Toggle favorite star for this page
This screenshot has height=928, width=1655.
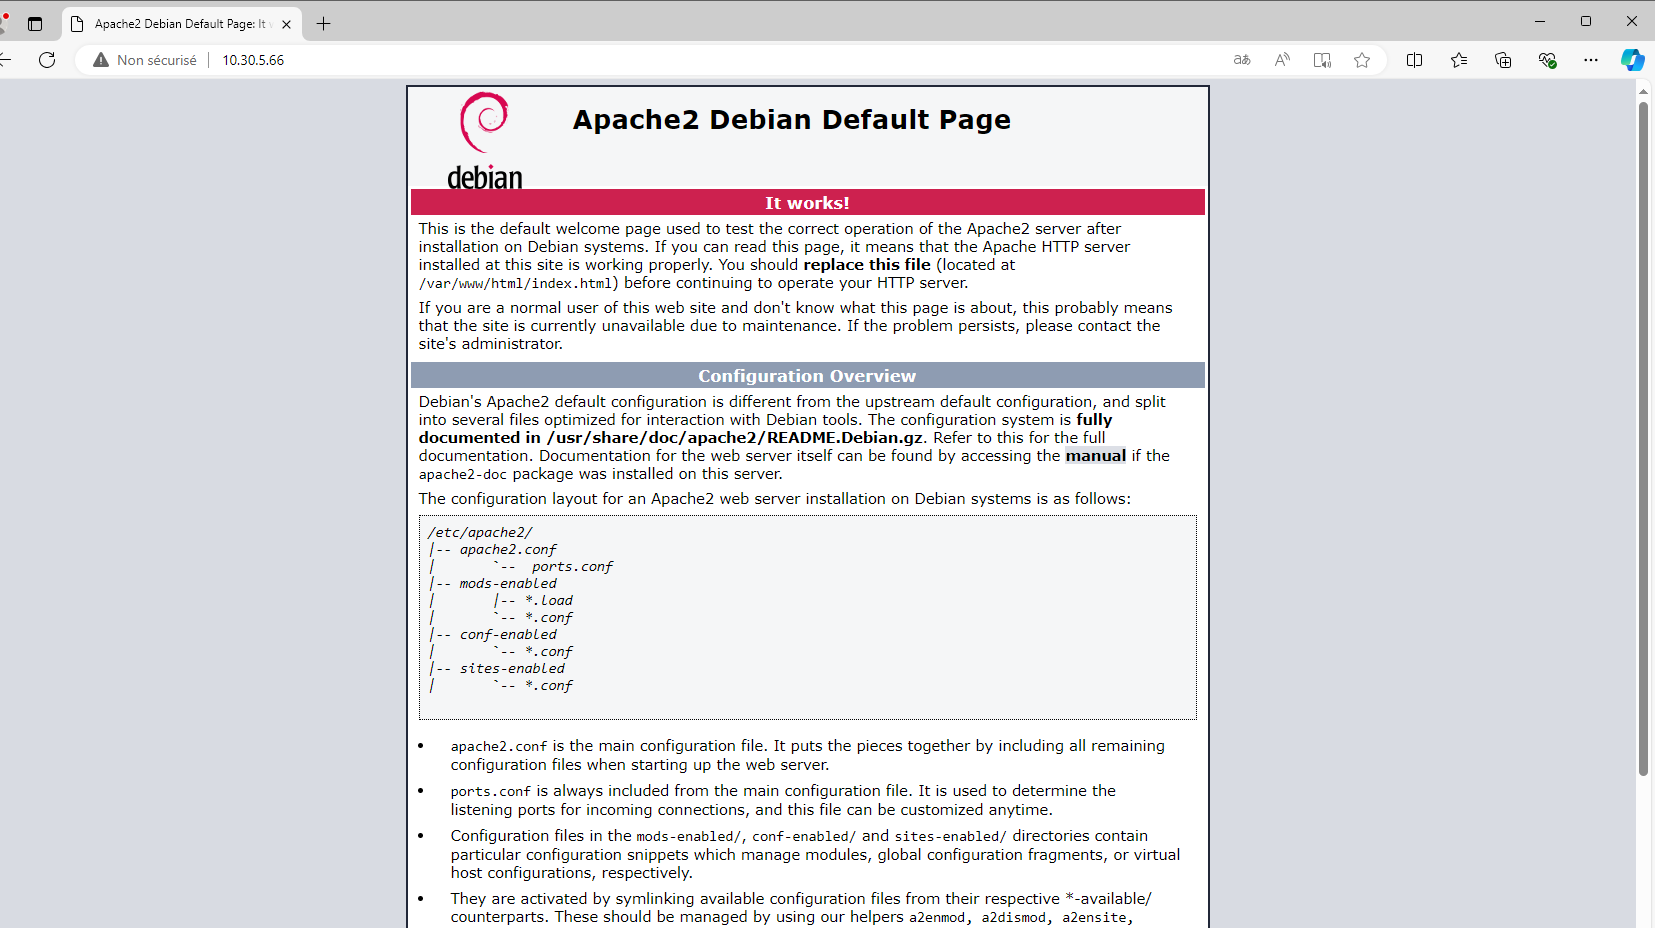point(1362,60)
